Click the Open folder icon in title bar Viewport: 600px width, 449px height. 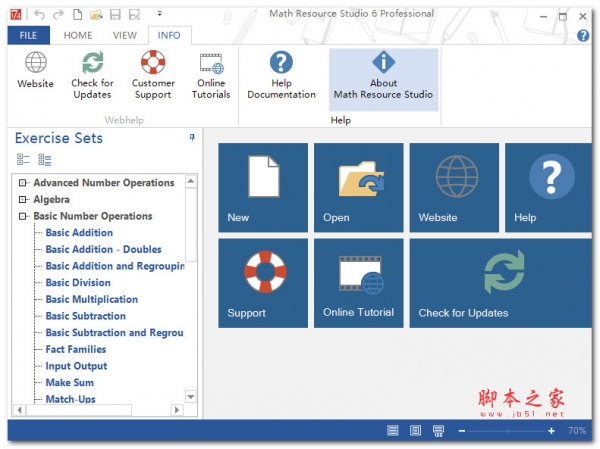point(96,15)
